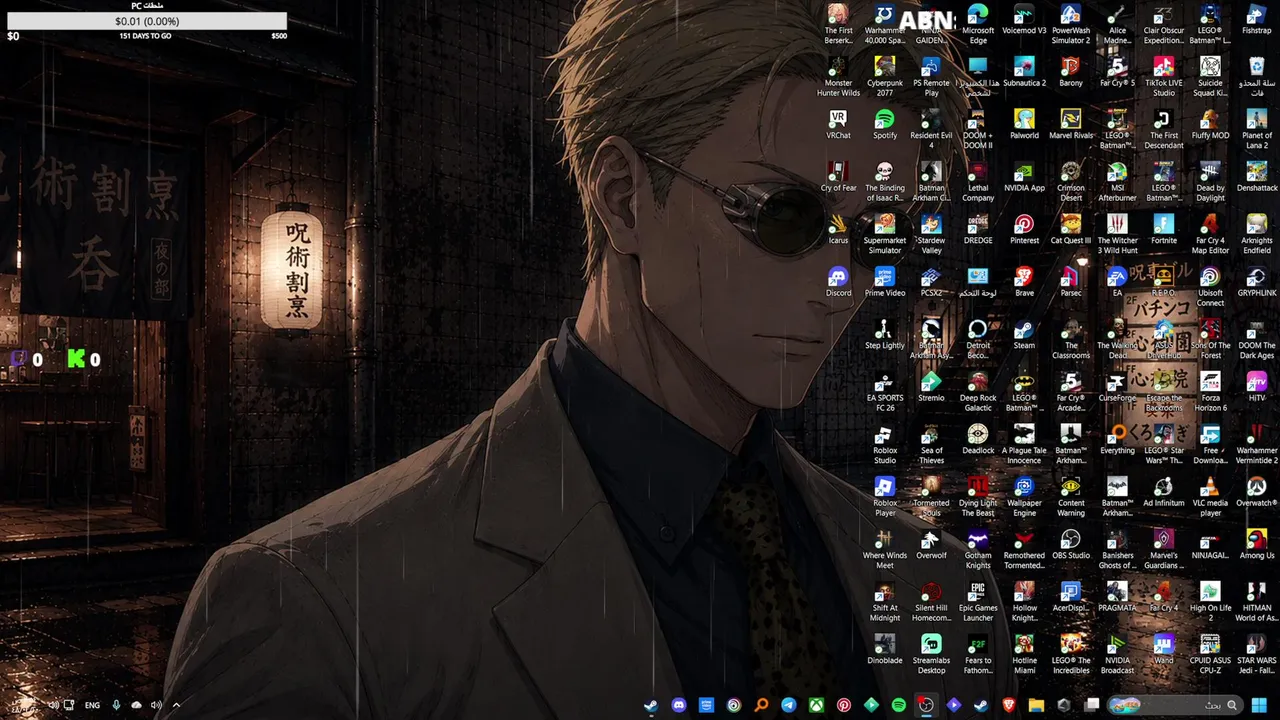Launch the Deadlock desktop shortcut

(978, 440)
